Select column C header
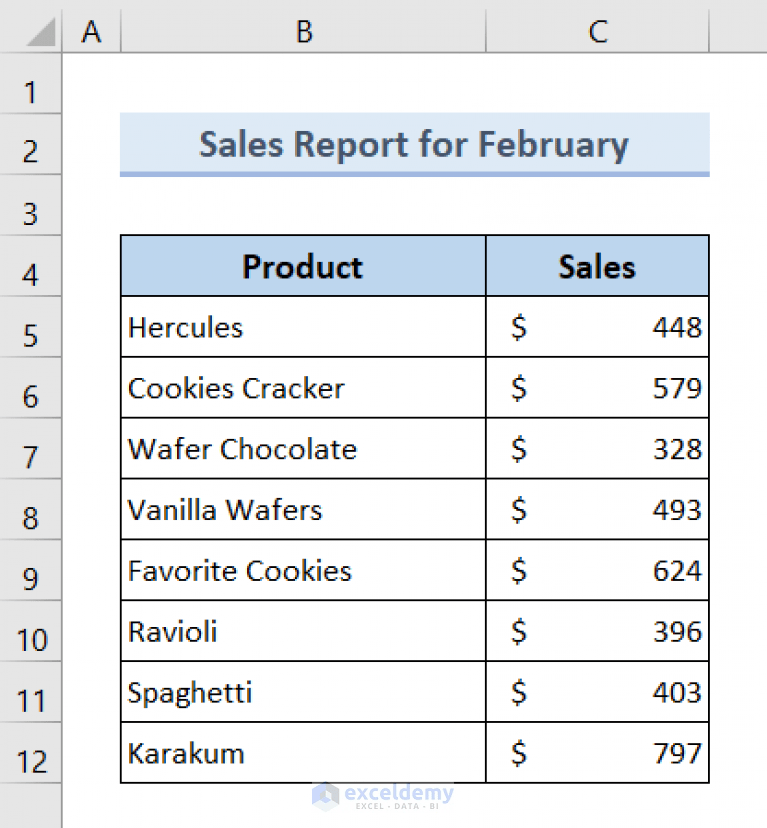767x828 pixels. (597, 32)
